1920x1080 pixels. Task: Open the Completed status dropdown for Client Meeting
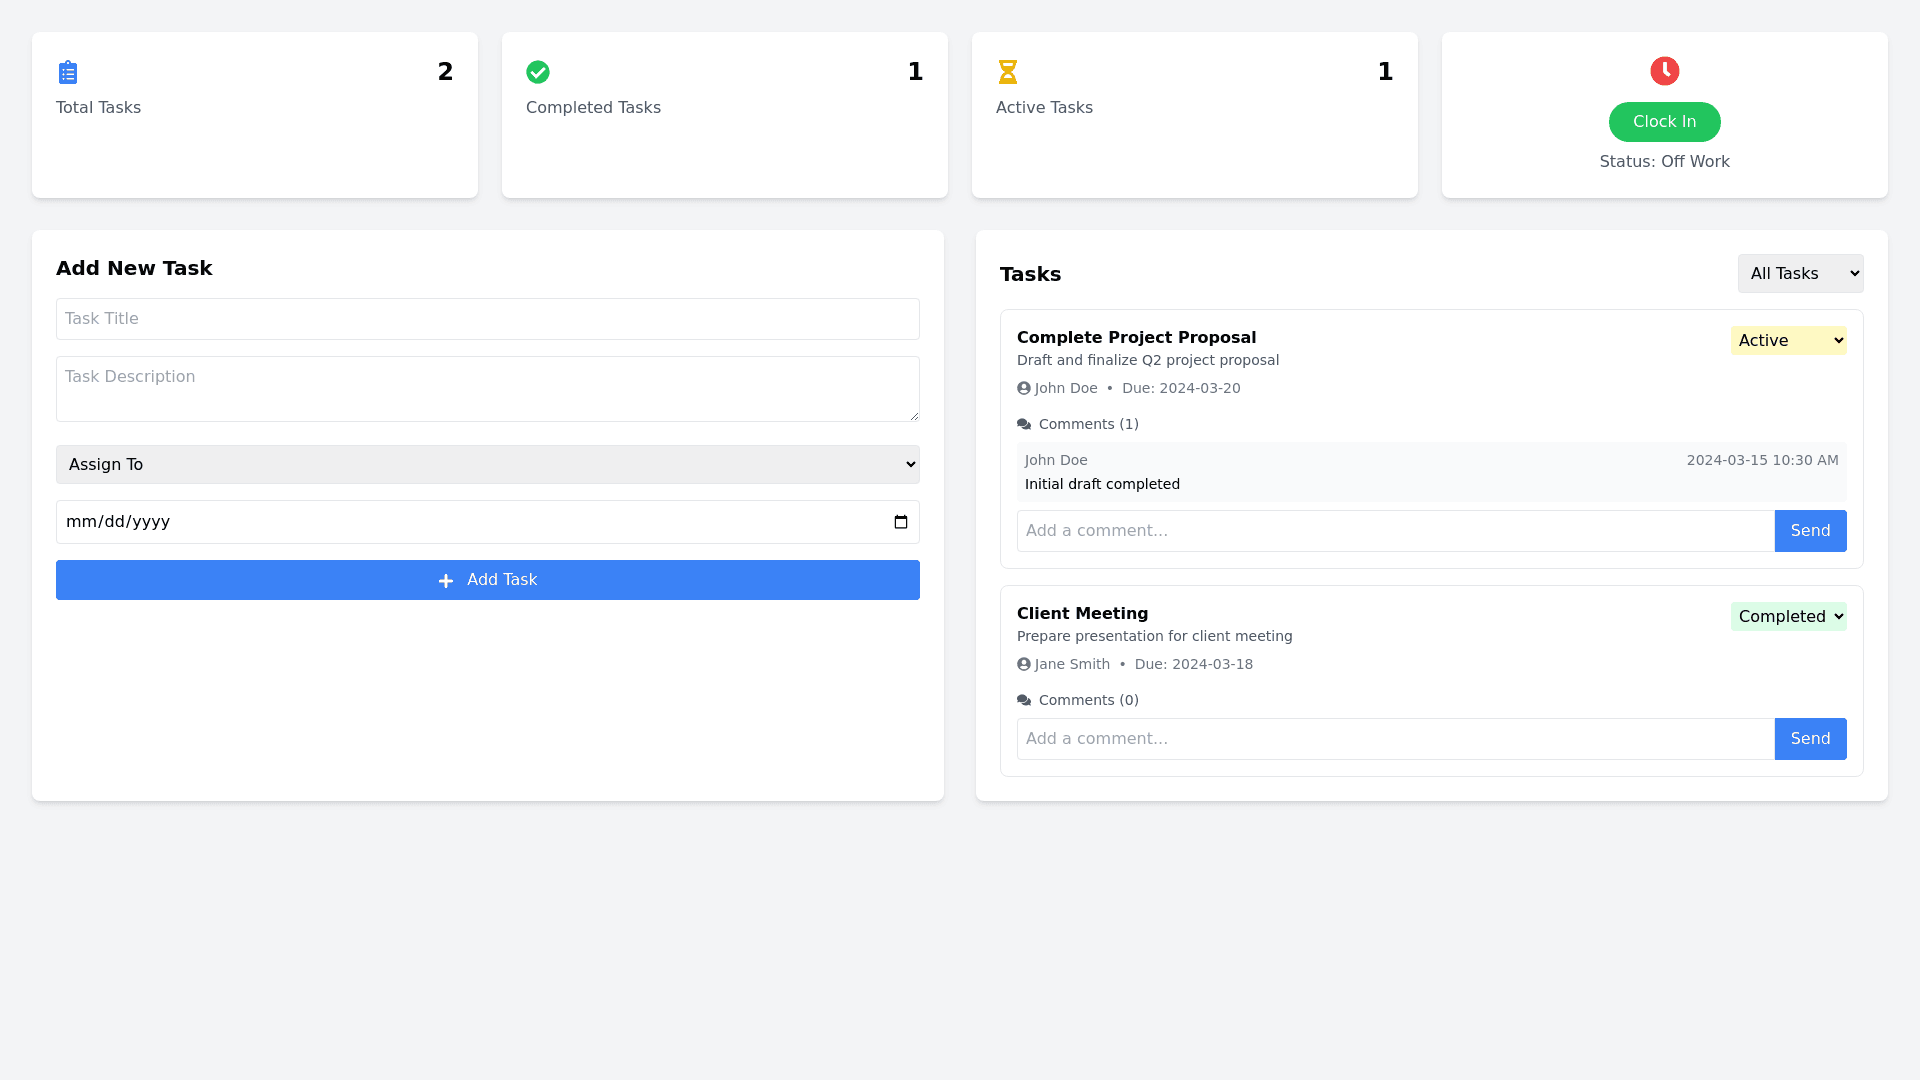(x=1788, y=617)
